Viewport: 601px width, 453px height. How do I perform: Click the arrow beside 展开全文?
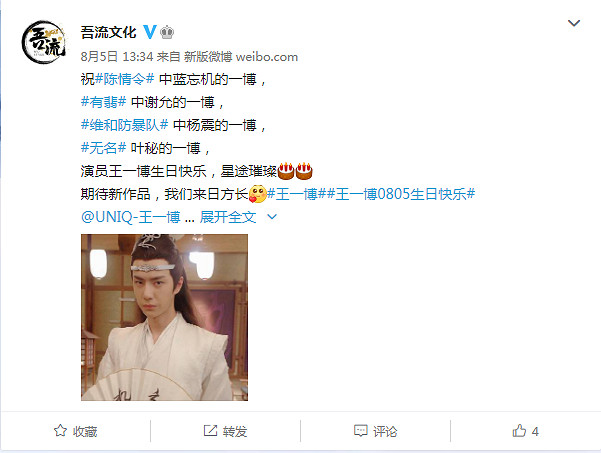click(272, 217)
